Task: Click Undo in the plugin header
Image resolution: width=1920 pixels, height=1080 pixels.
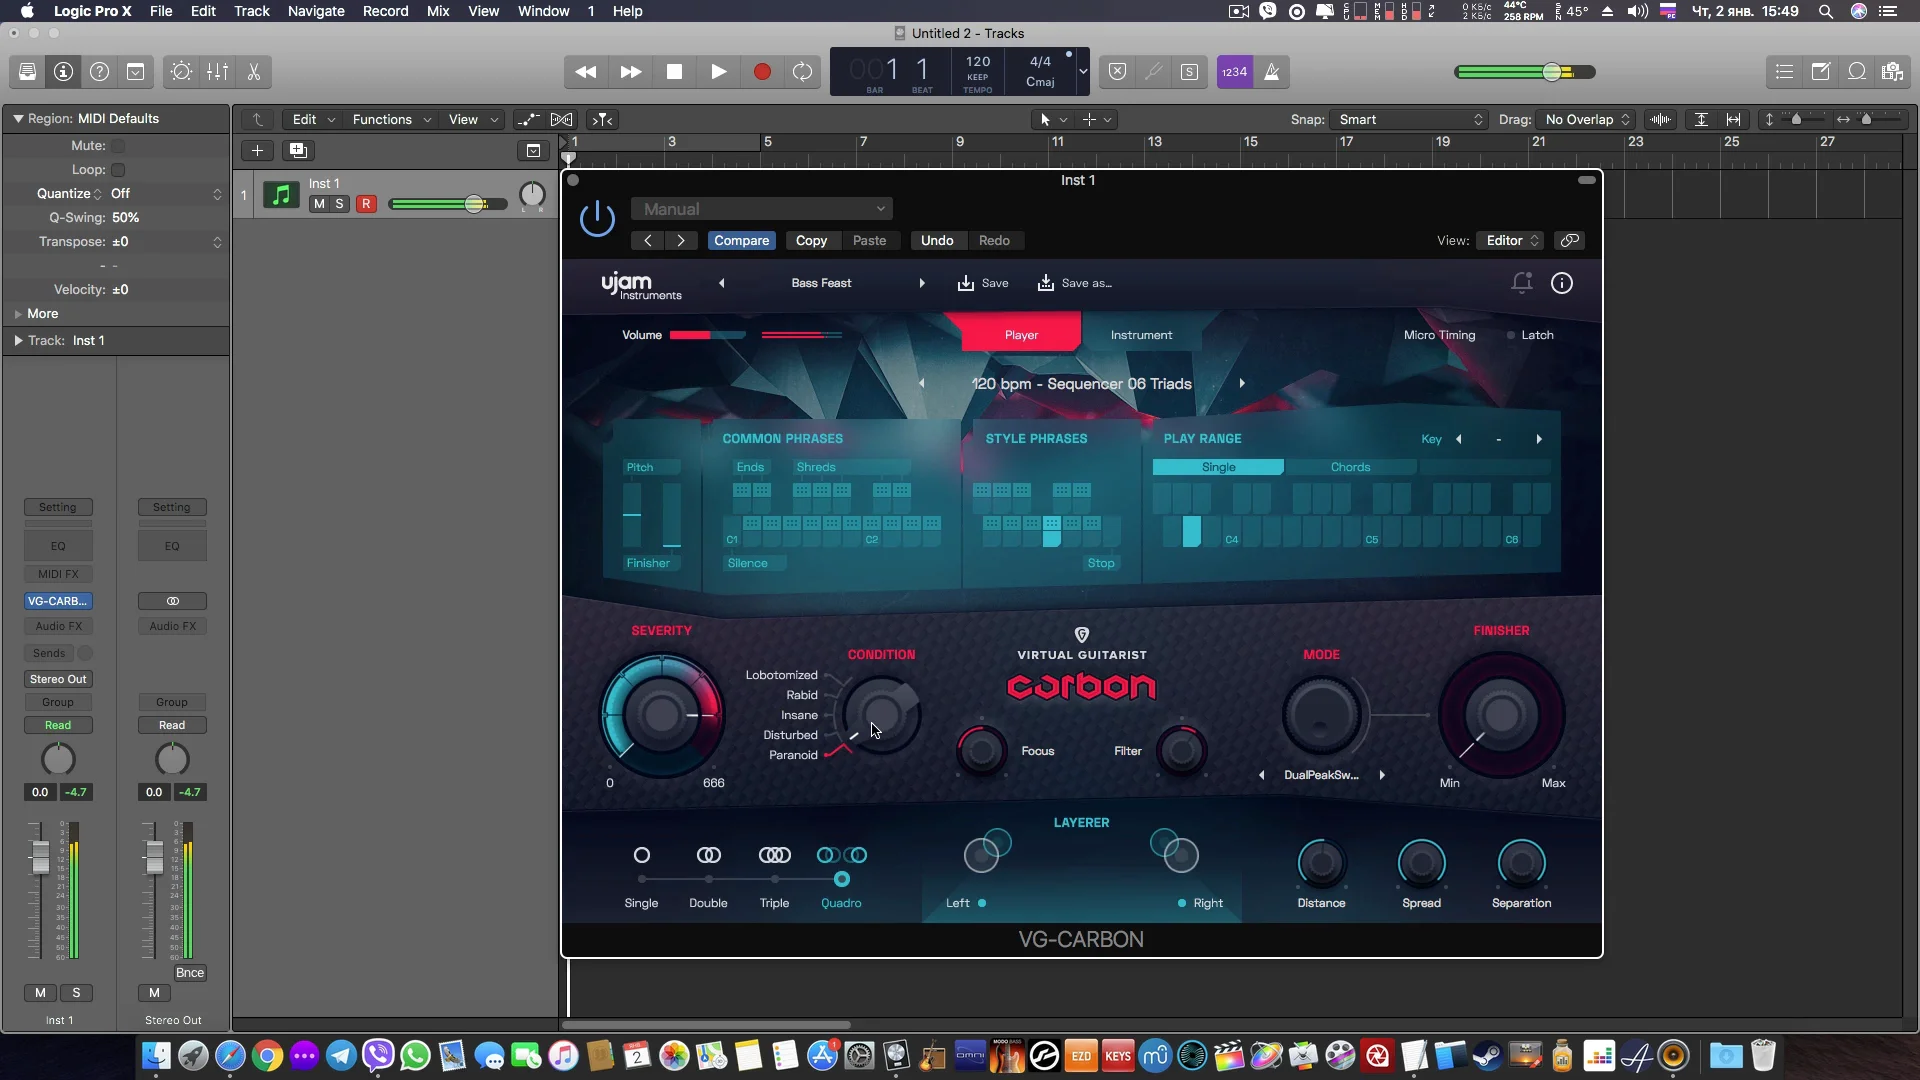Action: (x=936, y=240)
